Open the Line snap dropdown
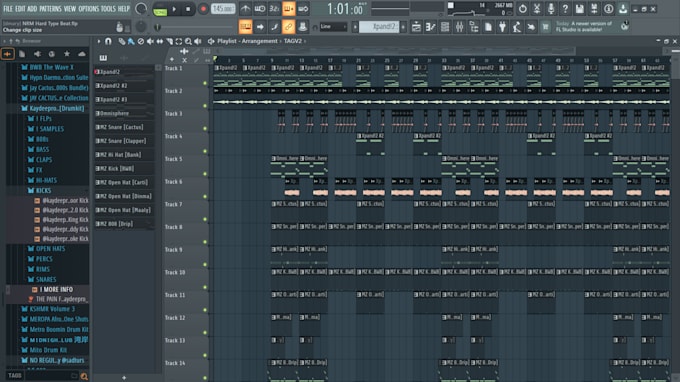 [x=333, y=27]
